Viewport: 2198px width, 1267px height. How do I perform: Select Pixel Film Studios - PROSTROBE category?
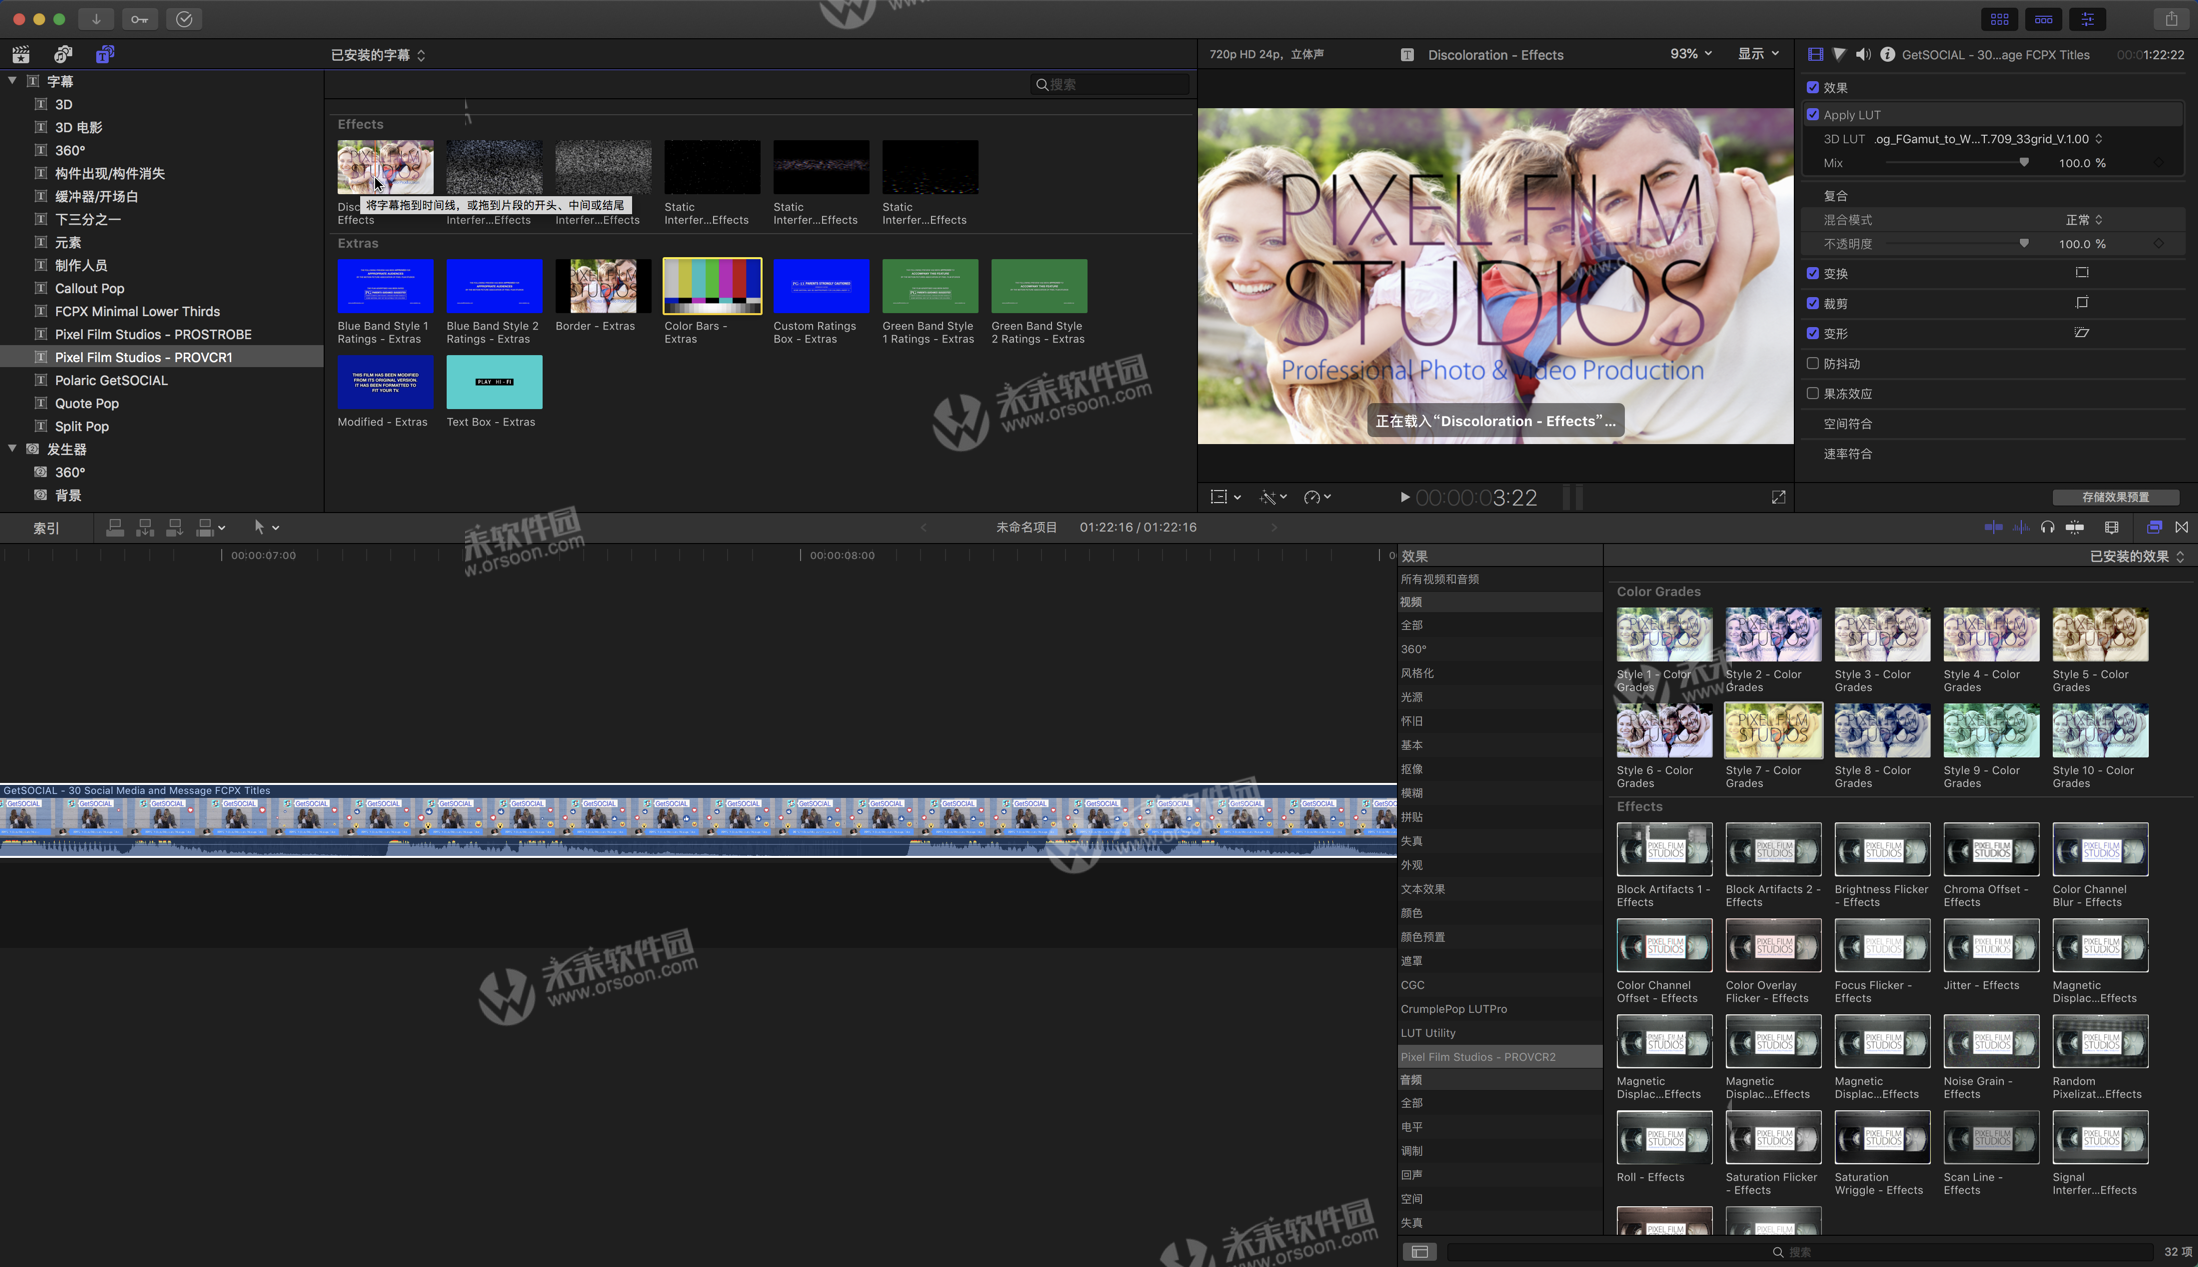(153, 334)
